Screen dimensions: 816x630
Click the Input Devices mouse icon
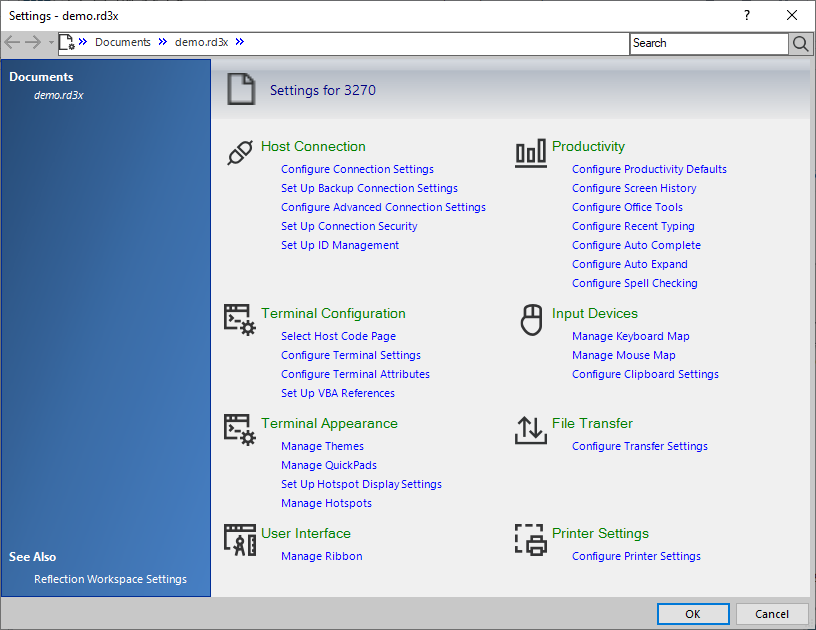tap(531, 320)
